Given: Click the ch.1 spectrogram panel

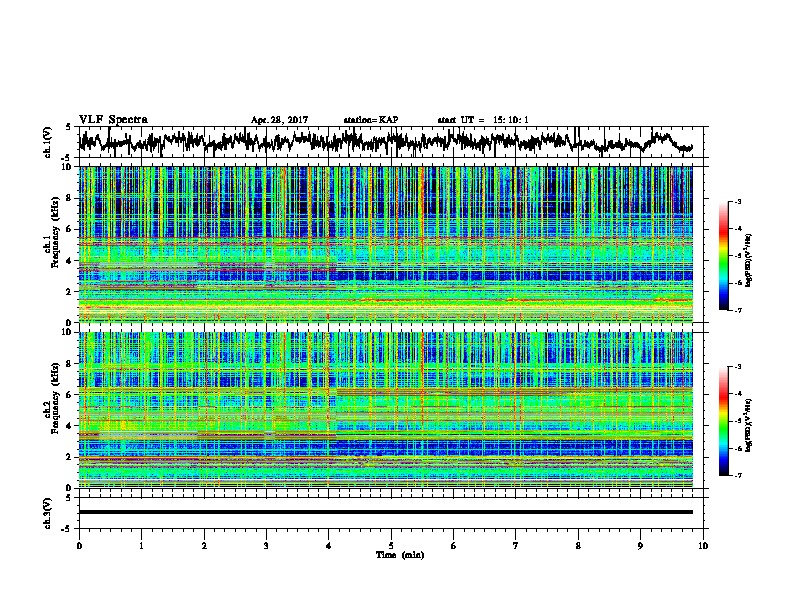Looking at the screenshot, I should click(385, 244).
